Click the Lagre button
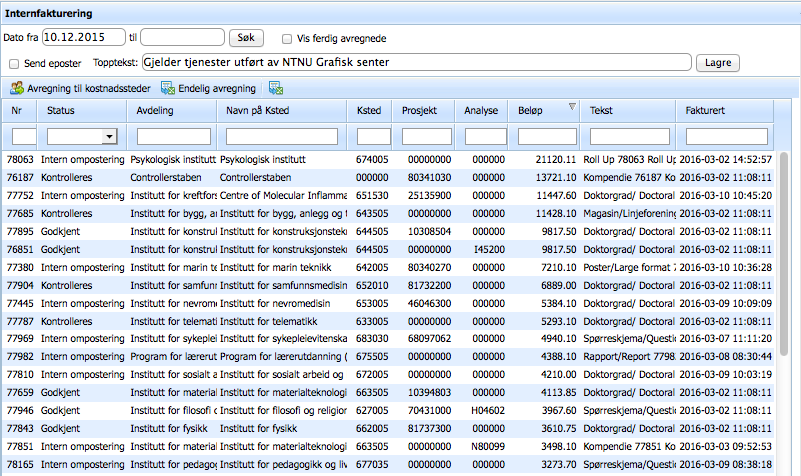 tap(718, 63)
